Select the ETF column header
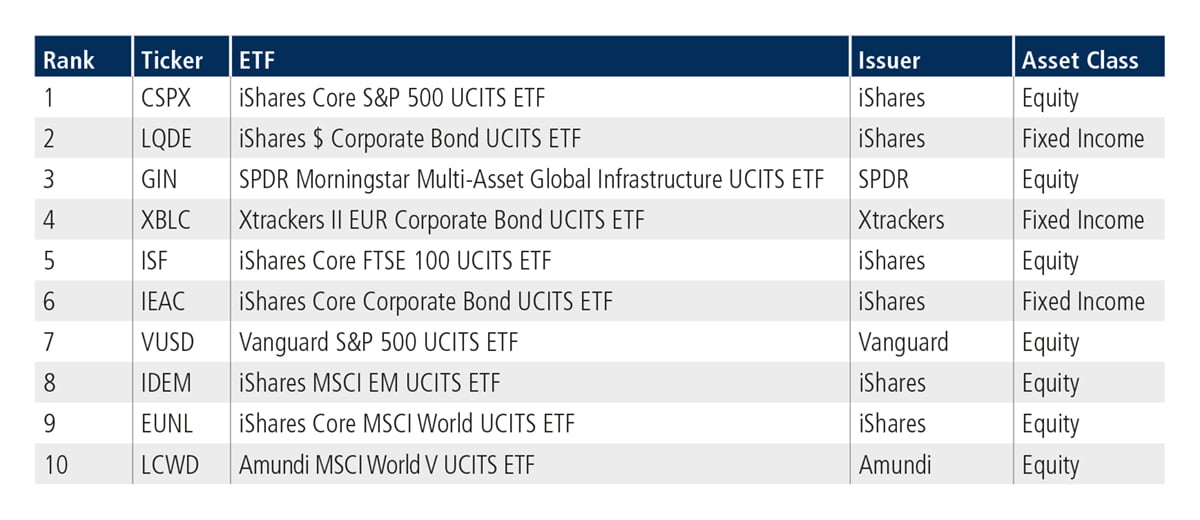The image size is (1200, 520). tap(256, 60)
